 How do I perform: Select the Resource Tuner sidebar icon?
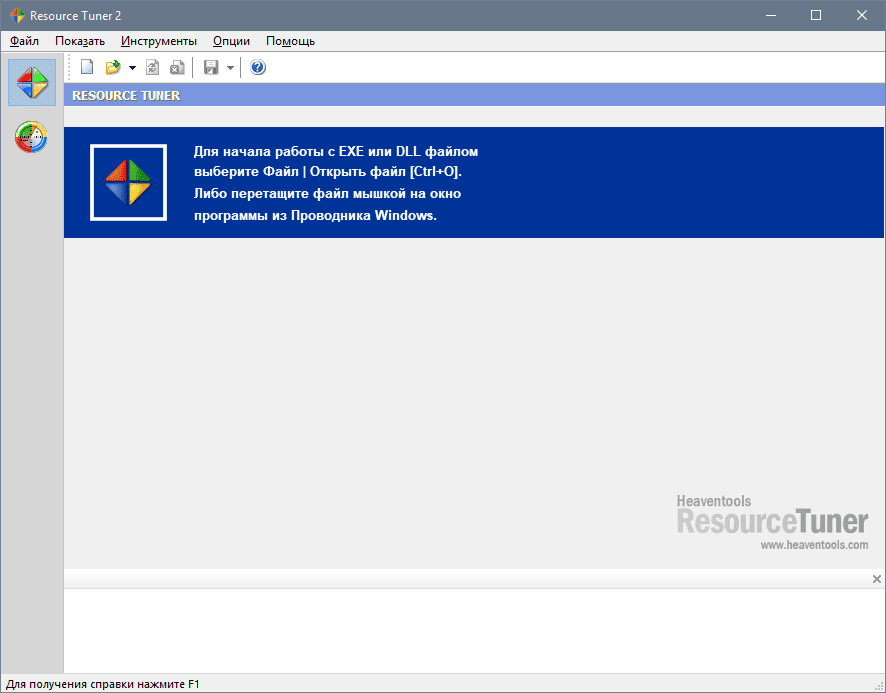(32, 83)
